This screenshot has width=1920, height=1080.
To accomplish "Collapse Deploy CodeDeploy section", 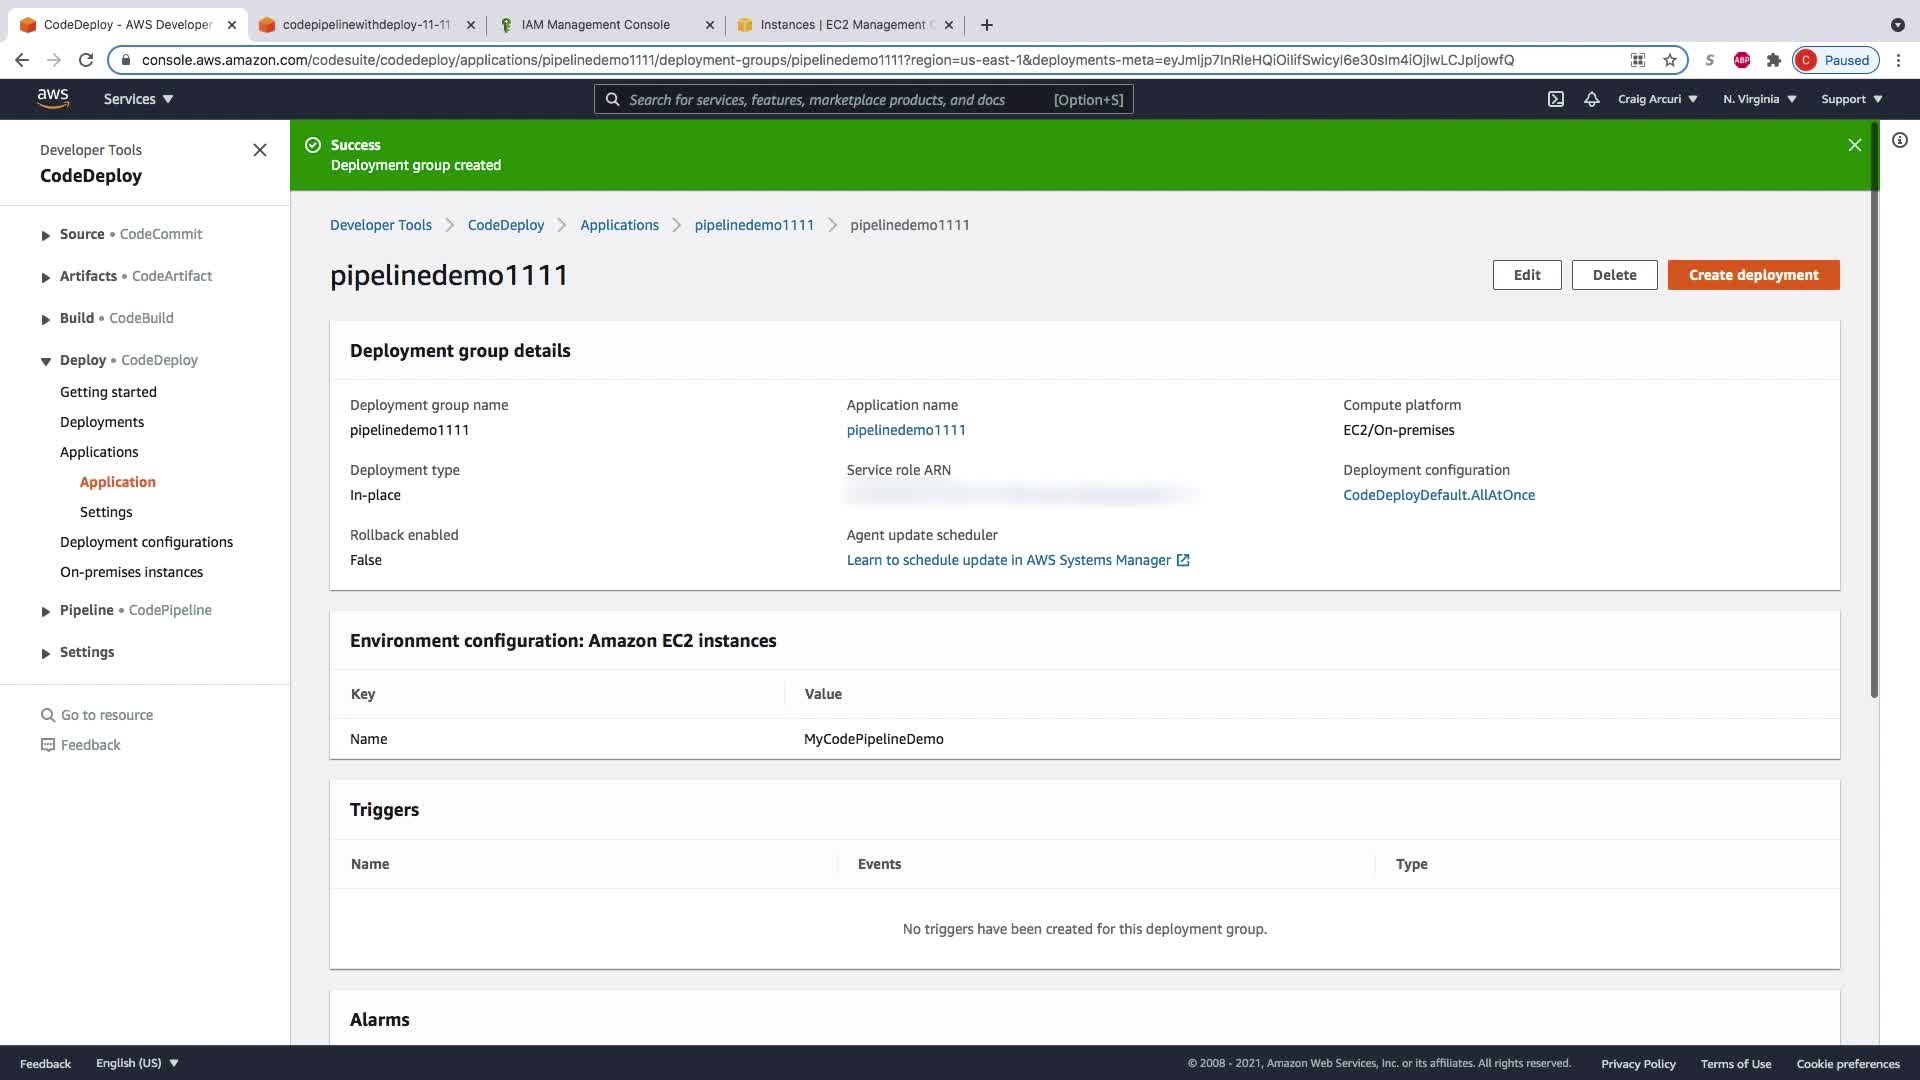I will pyautogui.click(x=46, y=361).
